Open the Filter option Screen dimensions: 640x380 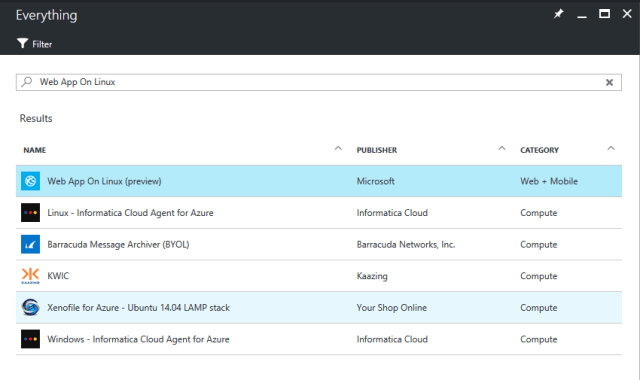click(34, 44)
